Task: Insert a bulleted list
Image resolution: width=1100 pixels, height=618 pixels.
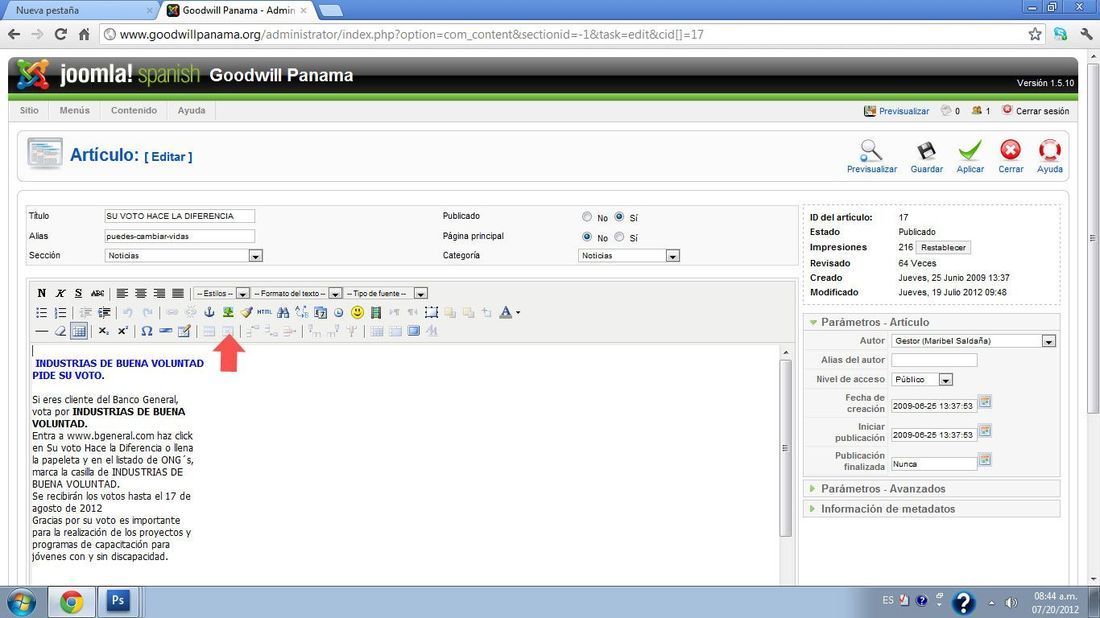Action: [x=41, y=312]
